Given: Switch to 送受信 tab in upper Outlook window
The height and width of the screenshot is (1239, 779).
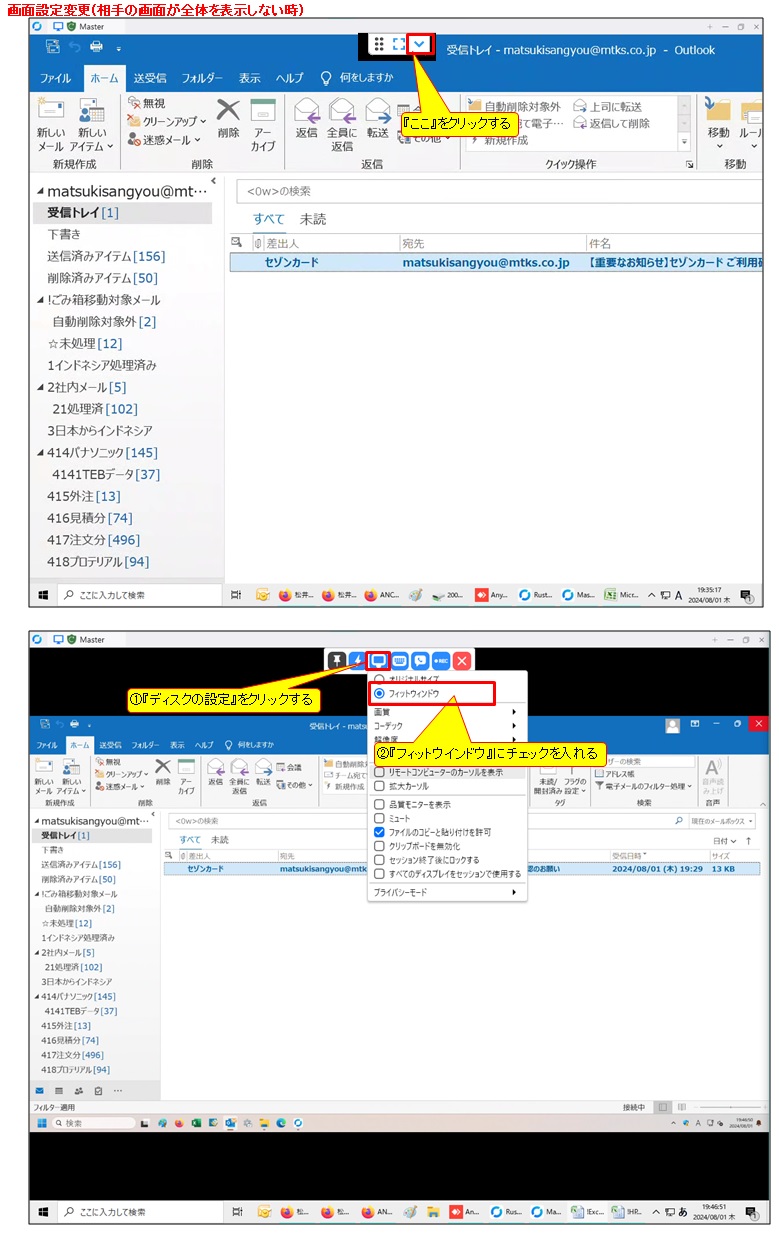Looking at the screenshot, I should (150, 78).
